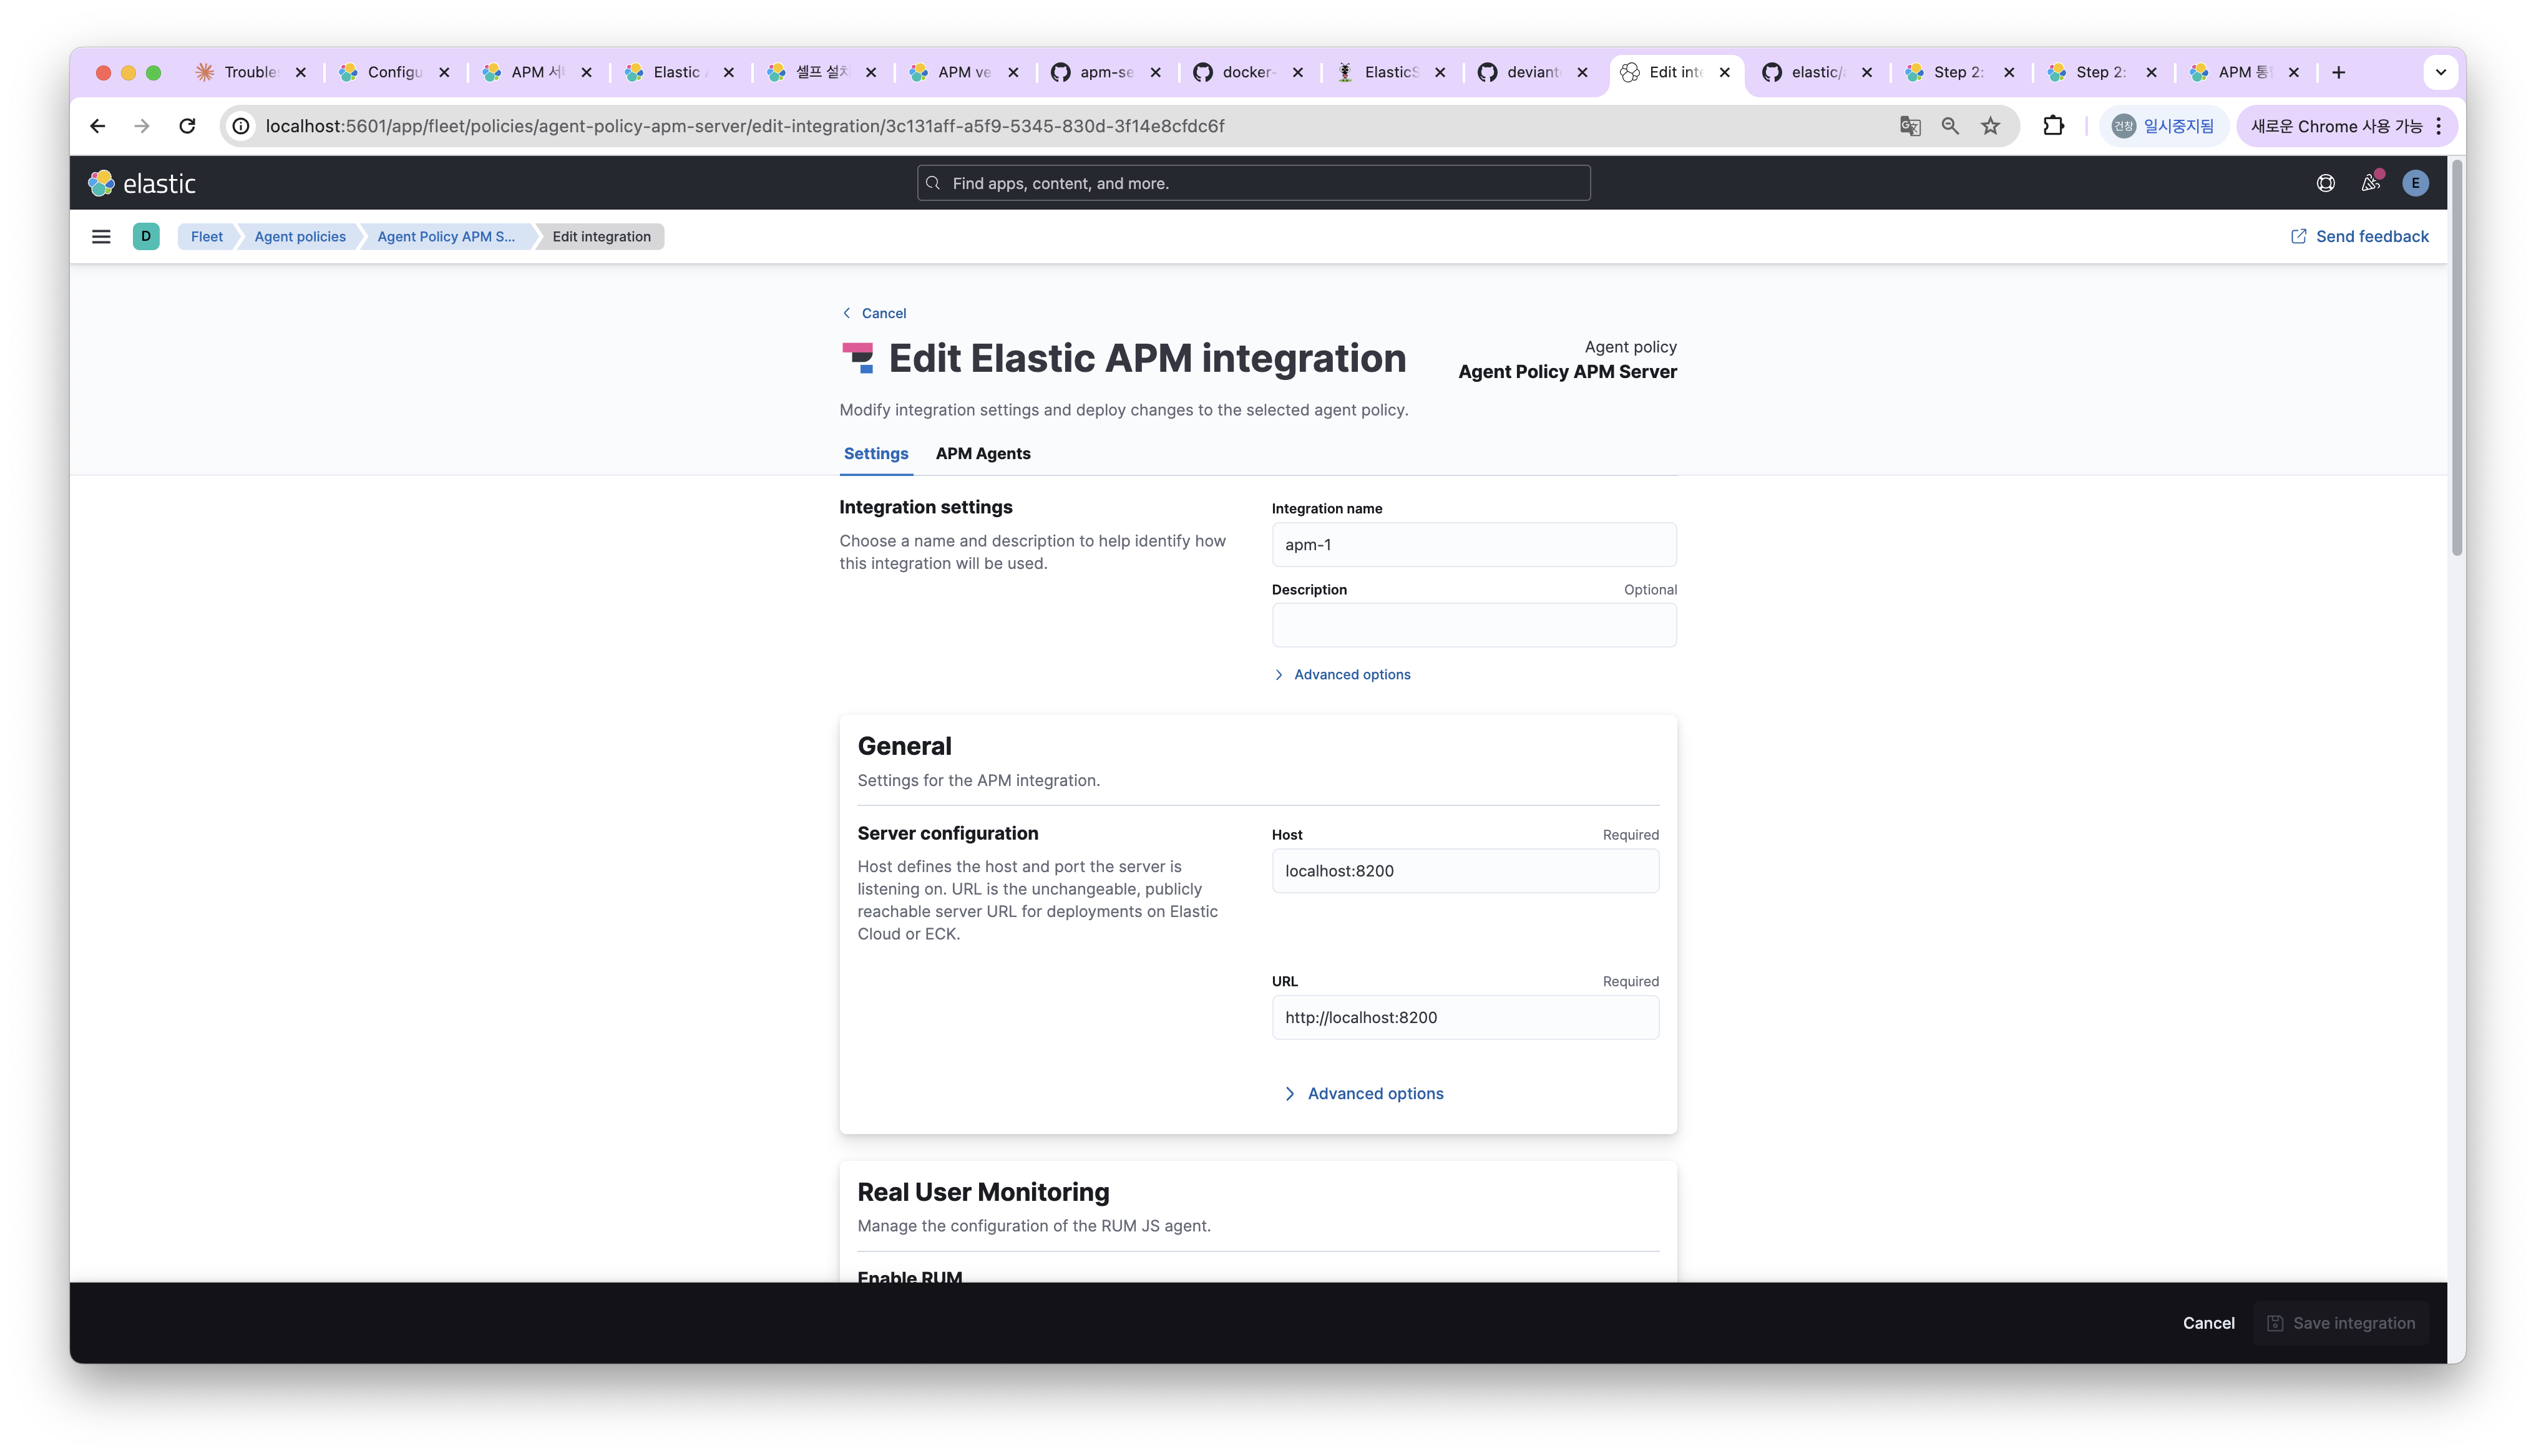Open the Chrome extensions puzzle icon

coord(2053,126)
